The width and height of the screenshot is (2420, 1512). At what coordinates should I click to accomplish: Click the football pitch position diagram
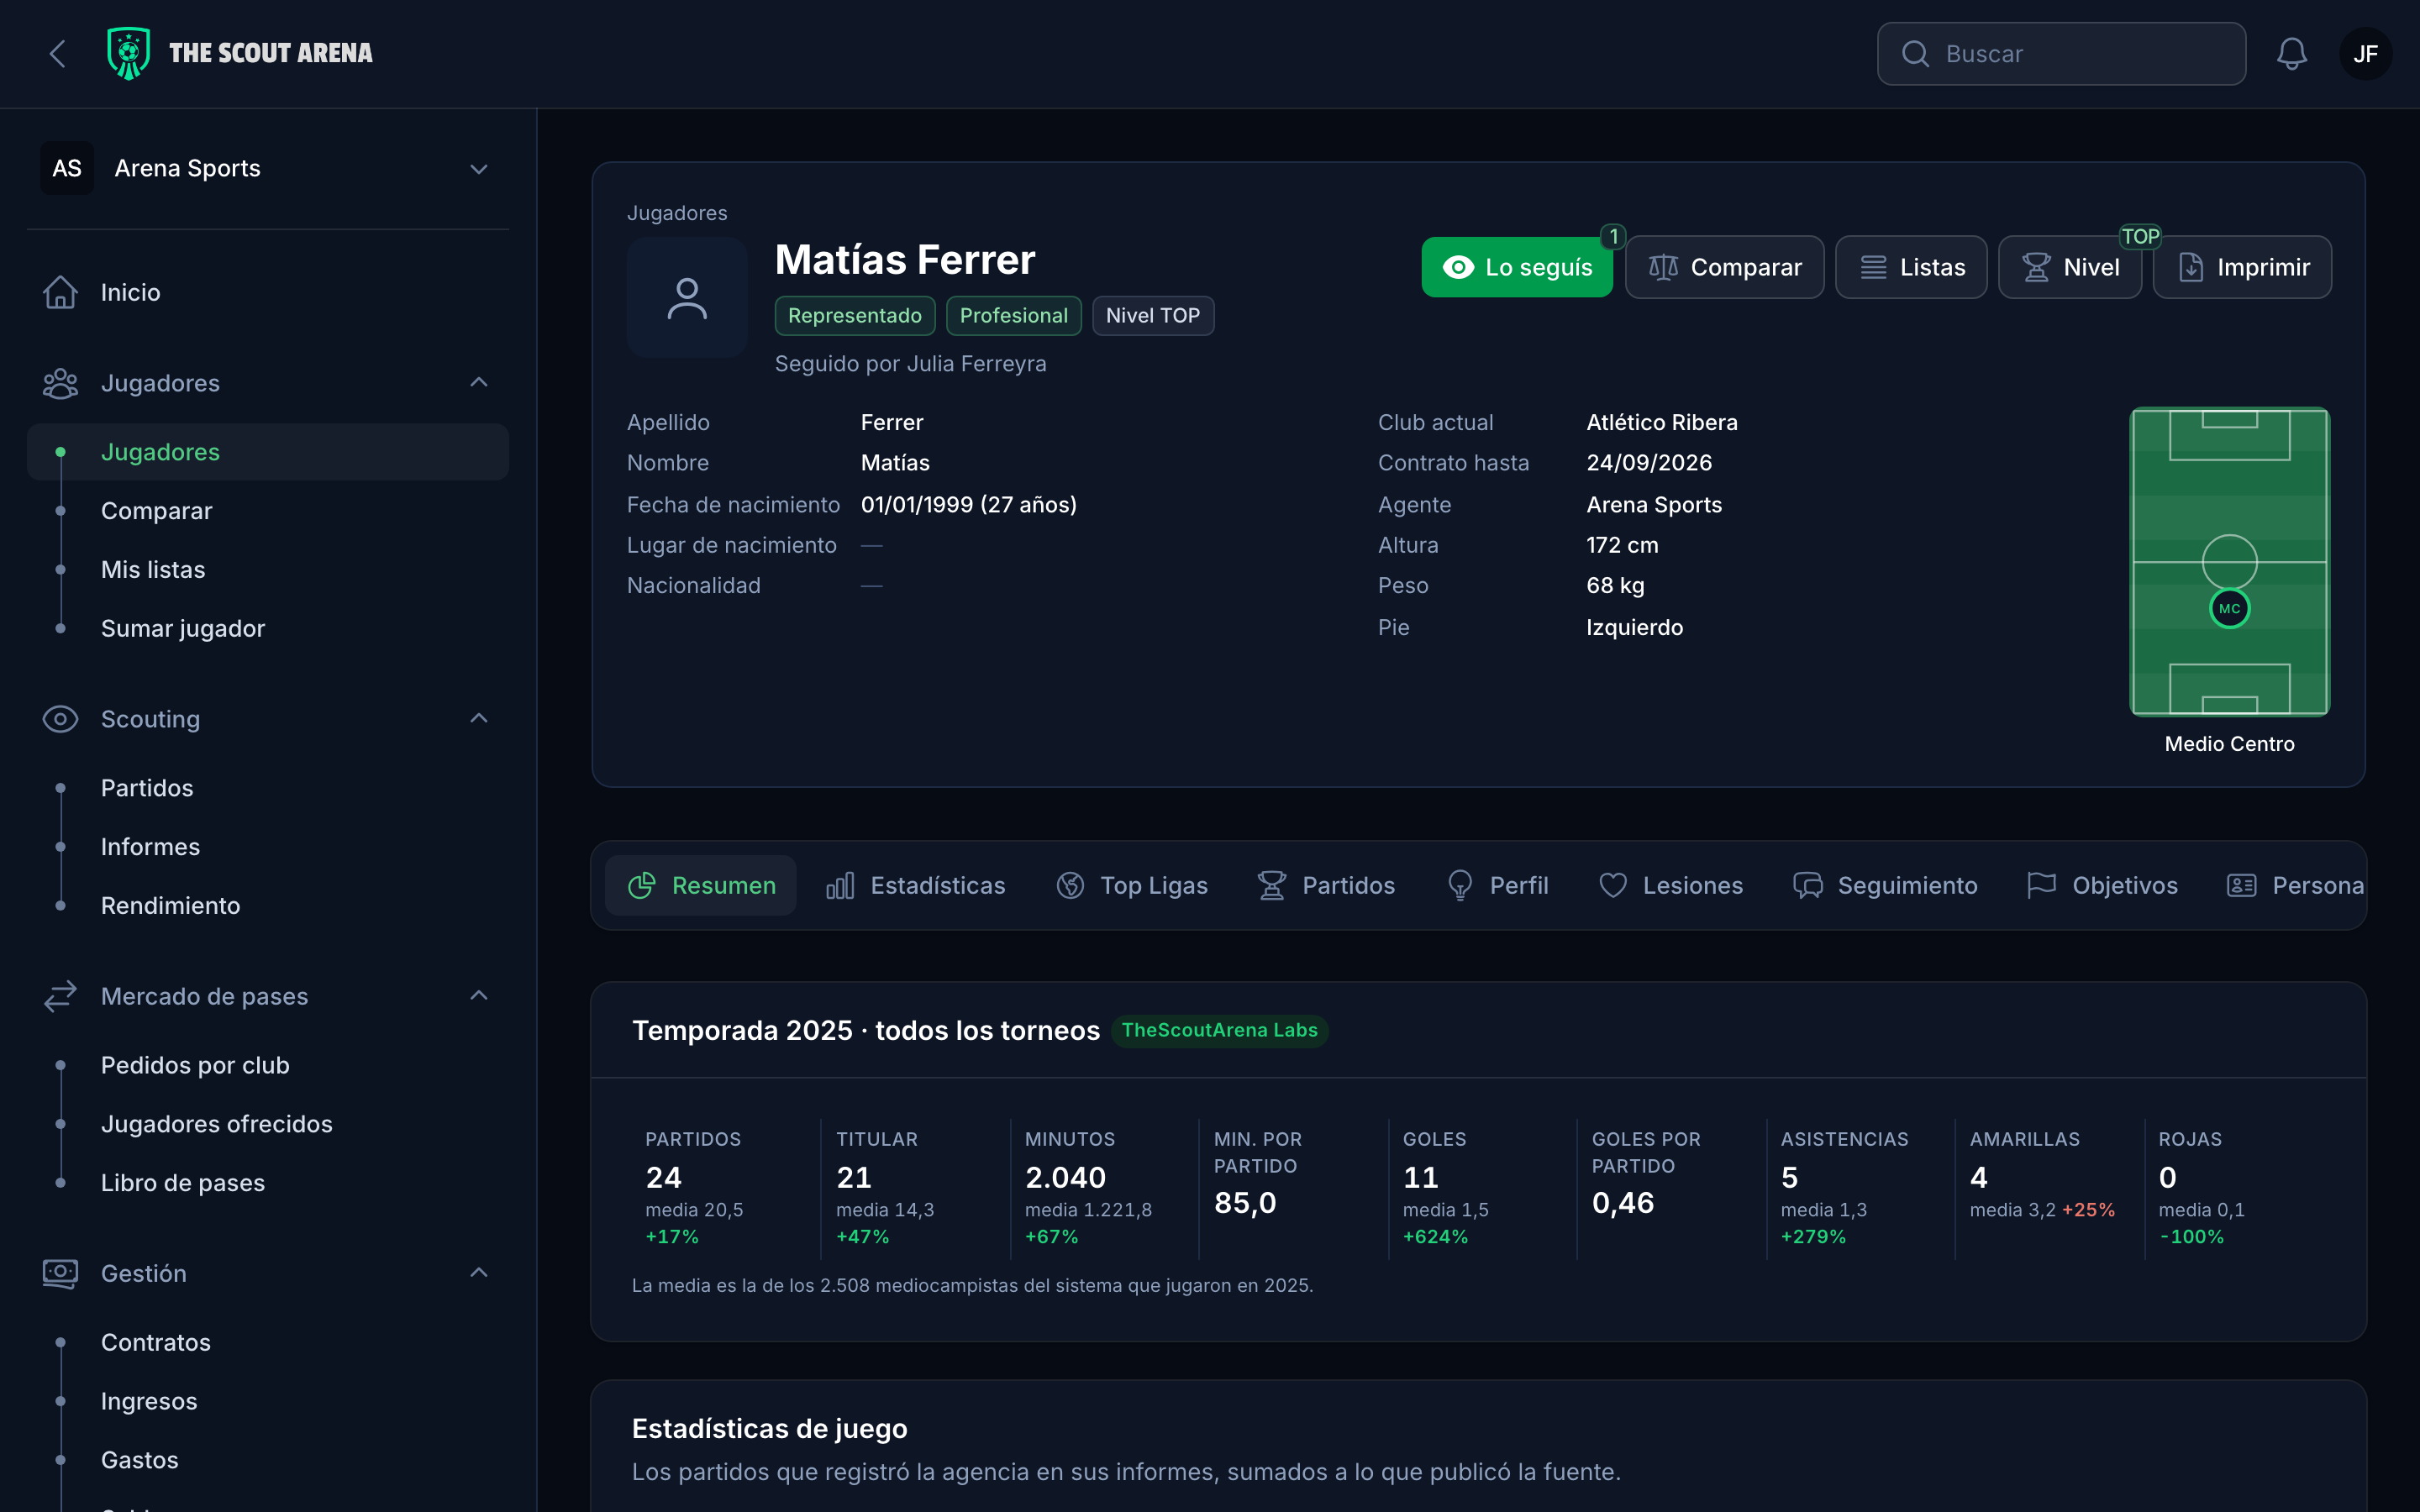(2229, 561)
